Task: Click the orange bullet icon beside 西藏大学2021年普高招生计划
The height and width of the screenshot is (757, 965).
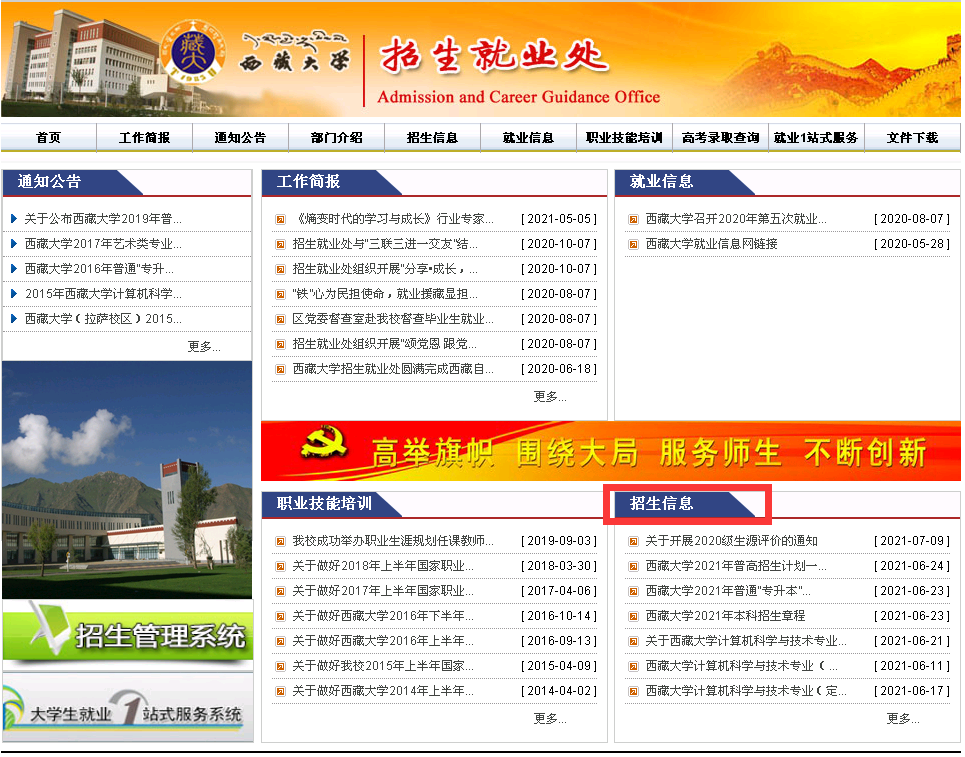Action: pyautogui.click(x=633, y=566)
